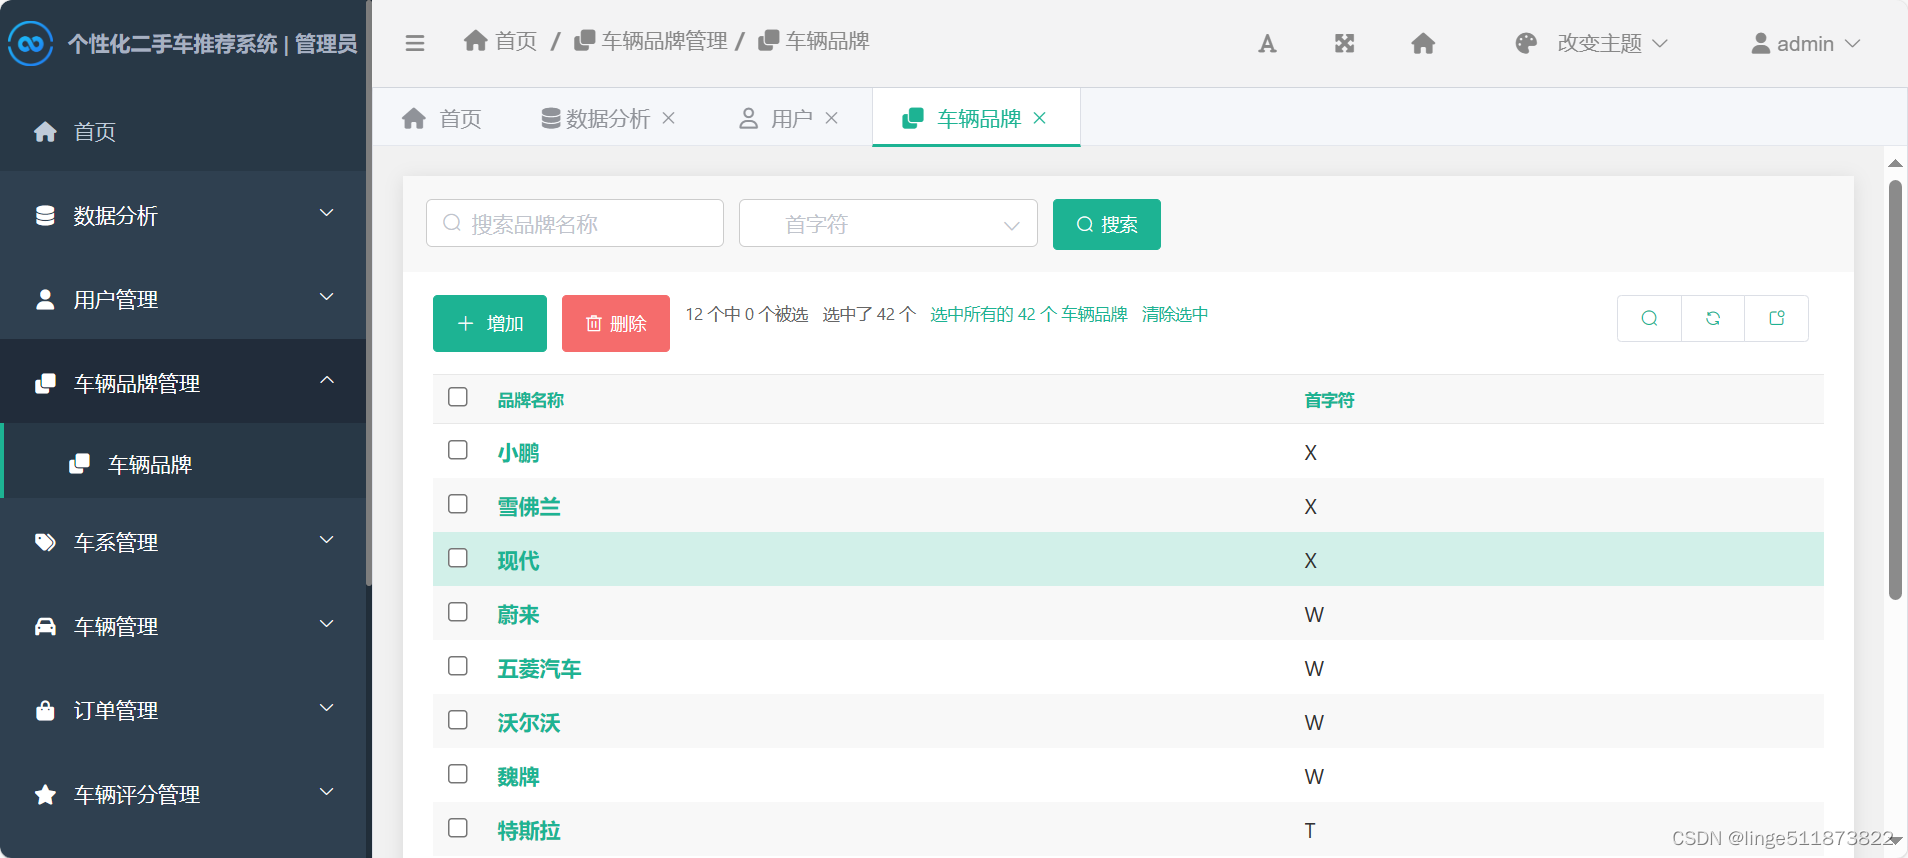This screenshot has width=1908, height=858.
Task: Check the 蔚来 row checkbox
Action: tap(458, 612)
